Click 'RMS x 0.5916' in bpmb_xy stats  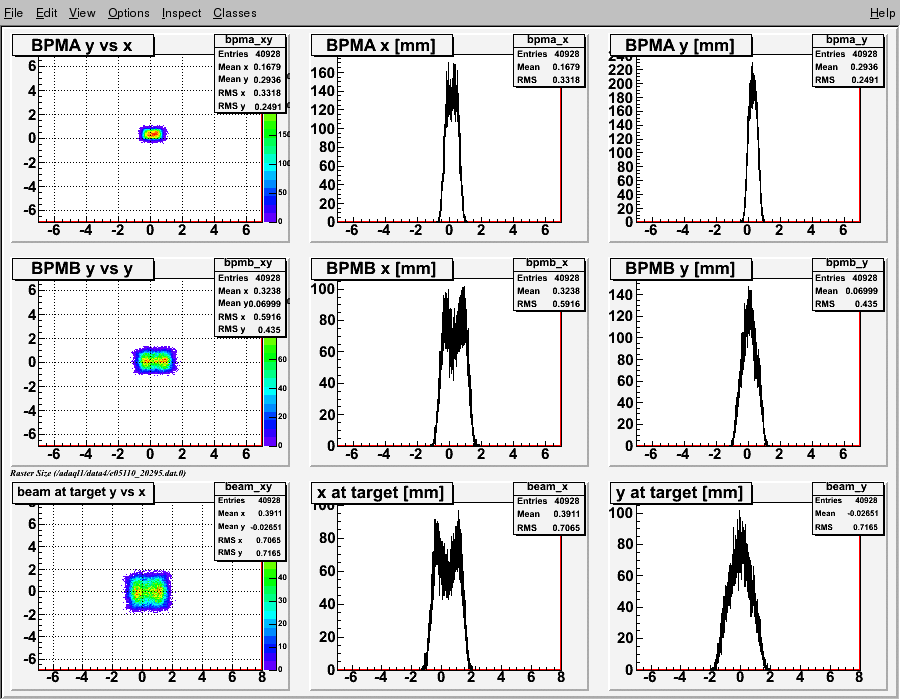tap(250, 317)
